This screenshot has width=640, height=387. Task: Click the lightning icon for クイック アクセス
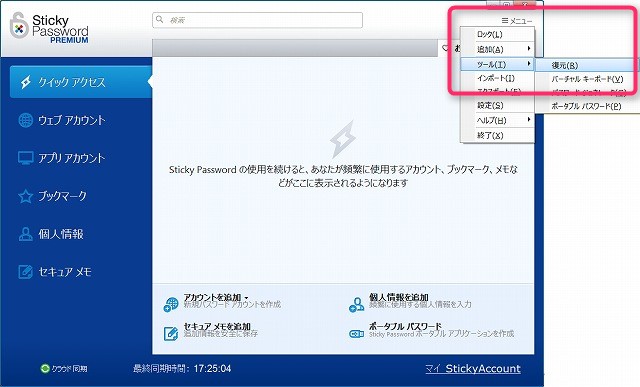(x=26, y=82)
